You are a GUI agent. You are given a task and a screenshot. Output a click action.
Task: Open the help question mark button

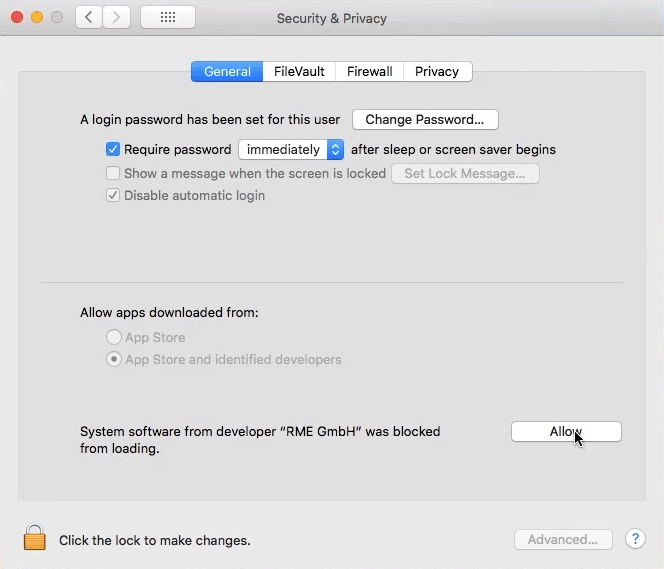(x=635, y=539)
